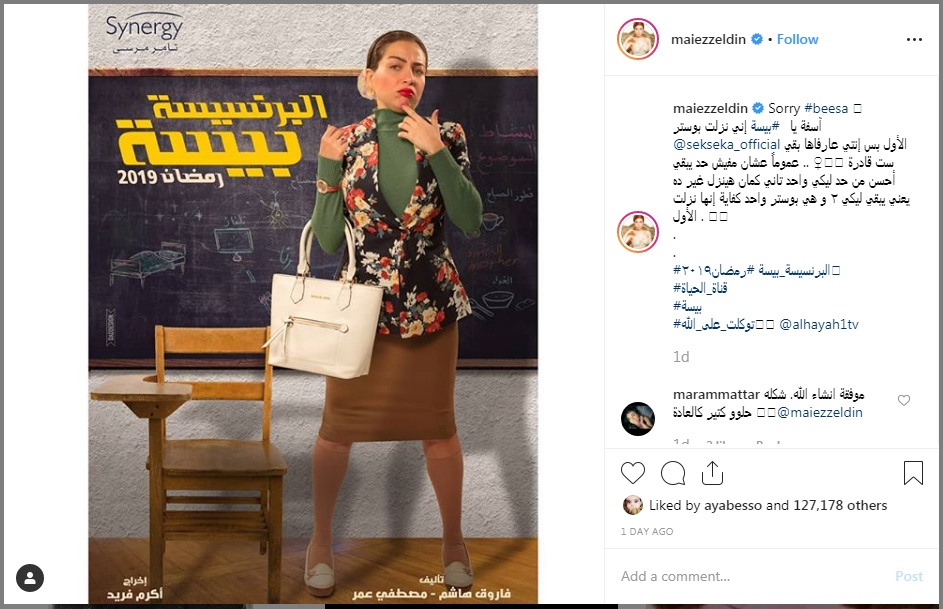943x609 pixels.
Task: Visit the @sekseka_official mention
Action: tap(726, 145)
